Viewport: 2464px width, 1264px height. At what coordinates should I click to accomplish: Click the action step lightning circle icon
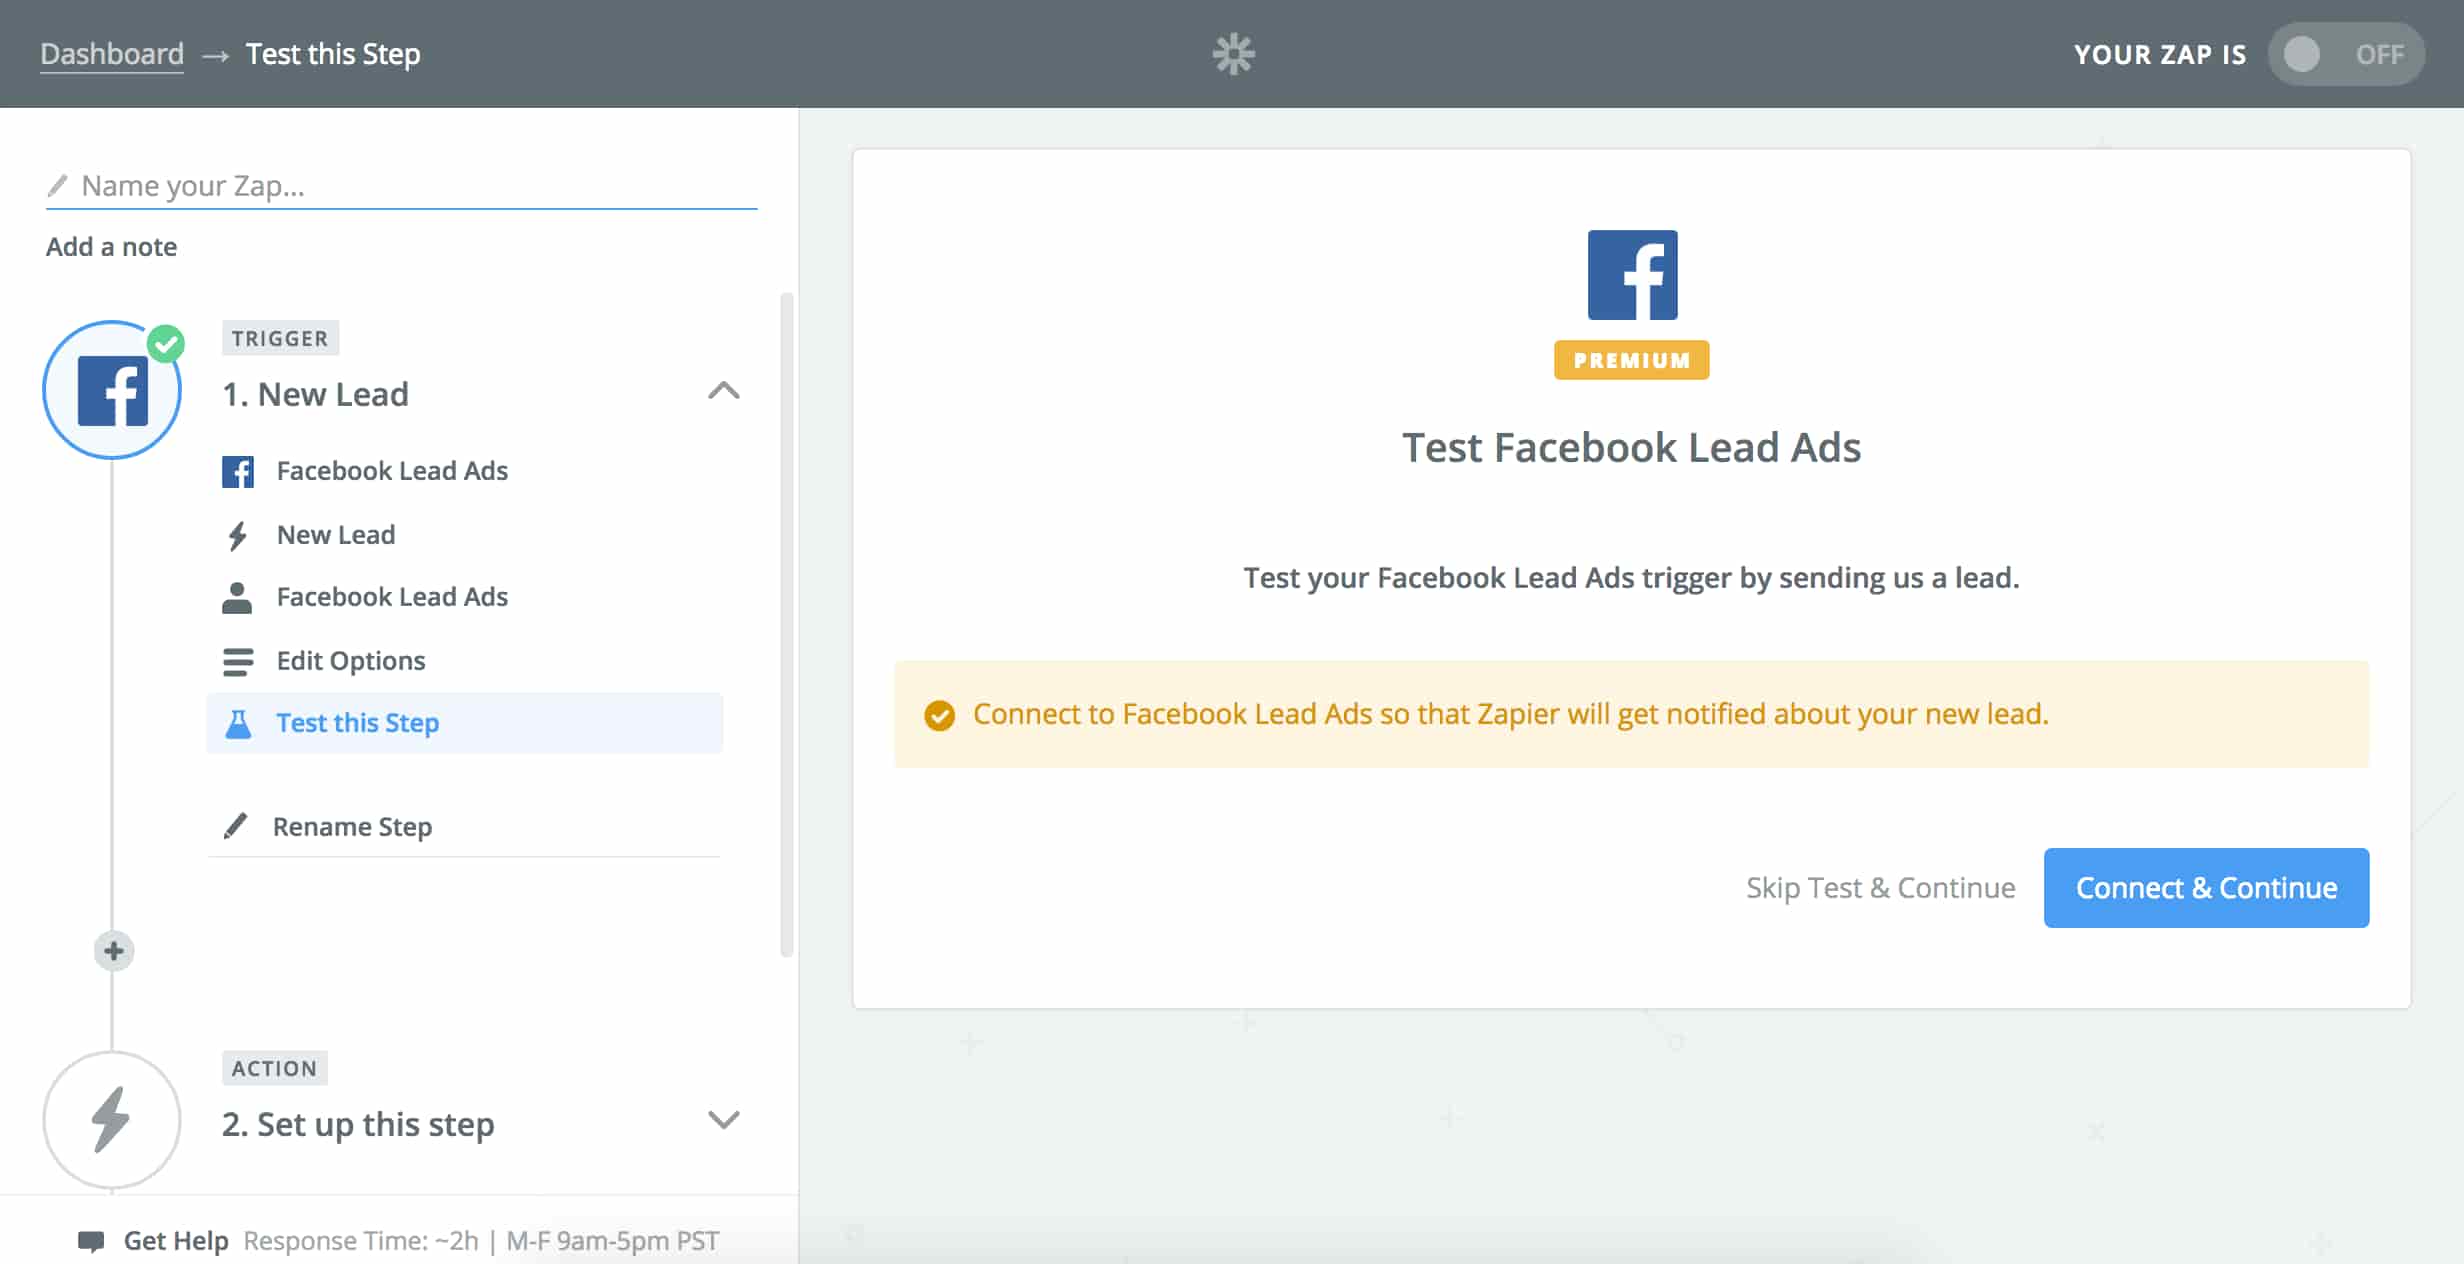pyautogui.click(x=112, y=1119)
